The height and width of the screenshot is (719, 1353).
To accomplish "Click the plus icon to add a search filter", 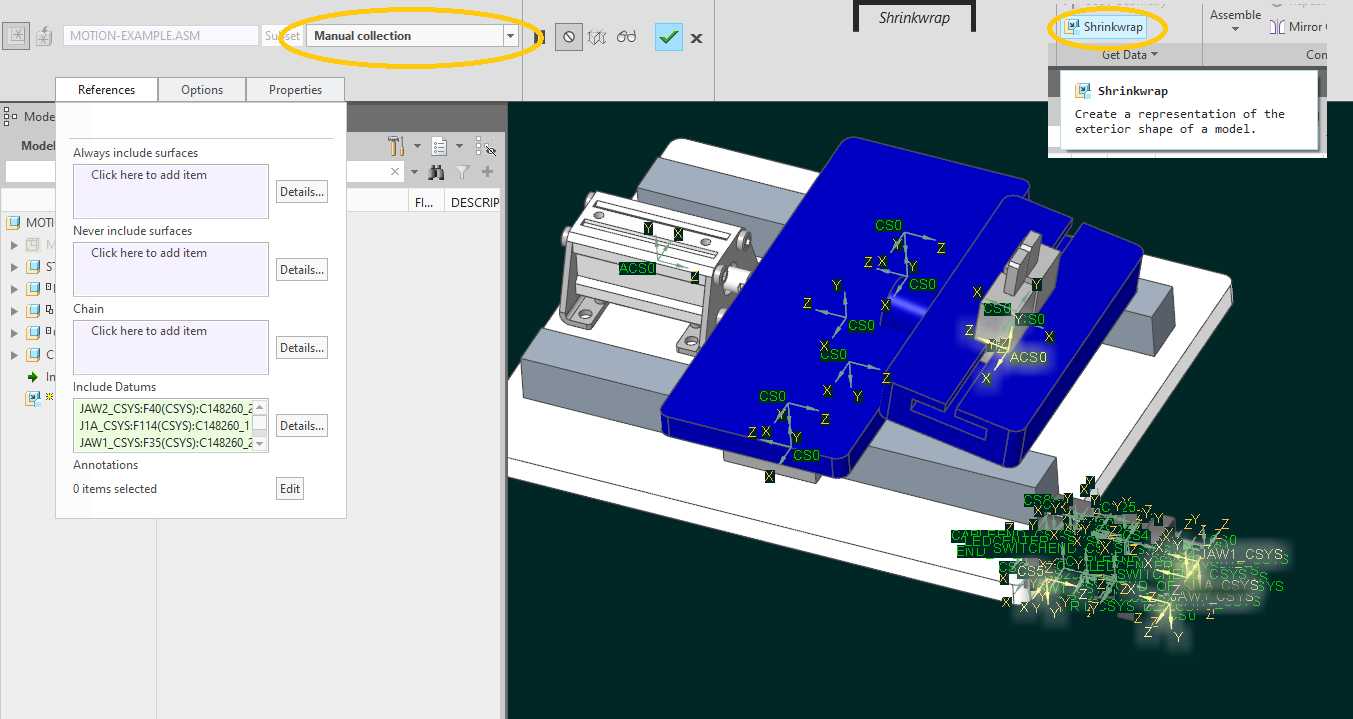I will click(x=489, y=172).
